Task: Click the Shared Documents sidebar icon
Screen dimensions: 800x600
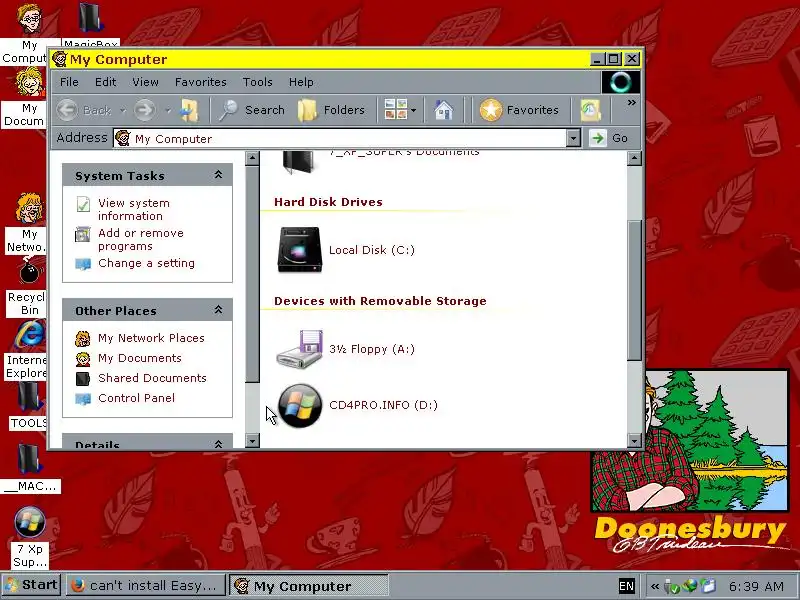Action: (x=83, y=379)
